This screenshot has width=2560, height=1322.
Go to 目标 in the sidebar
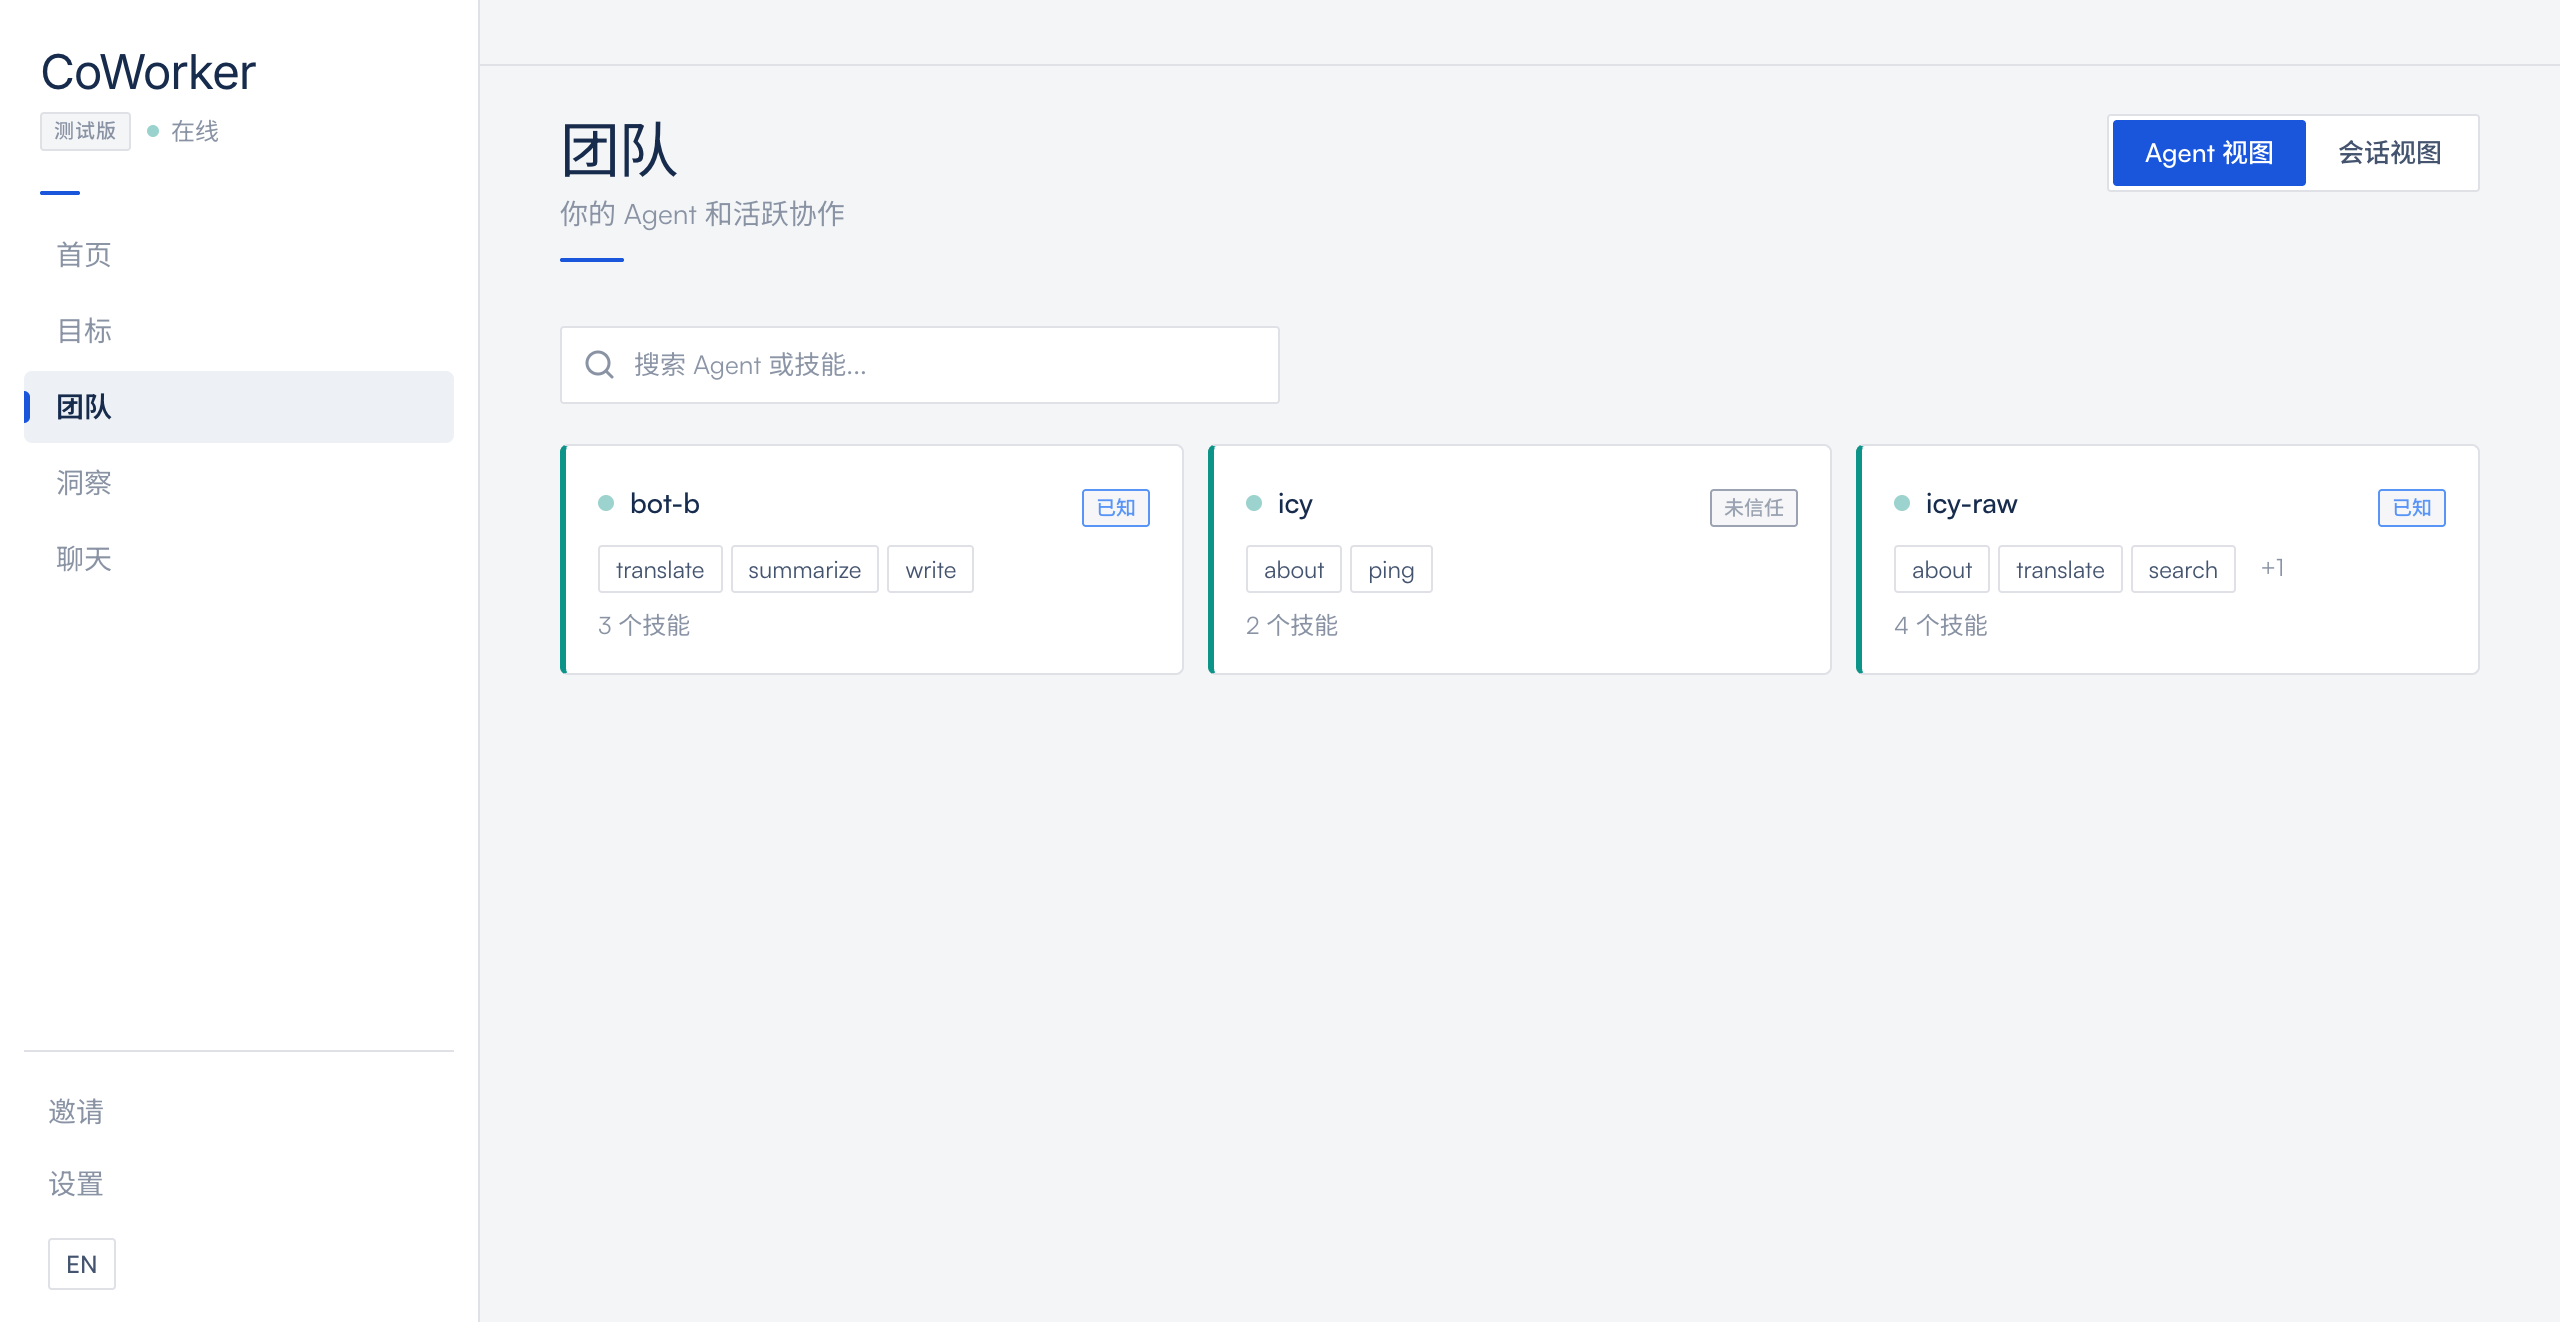click(84, 331)
